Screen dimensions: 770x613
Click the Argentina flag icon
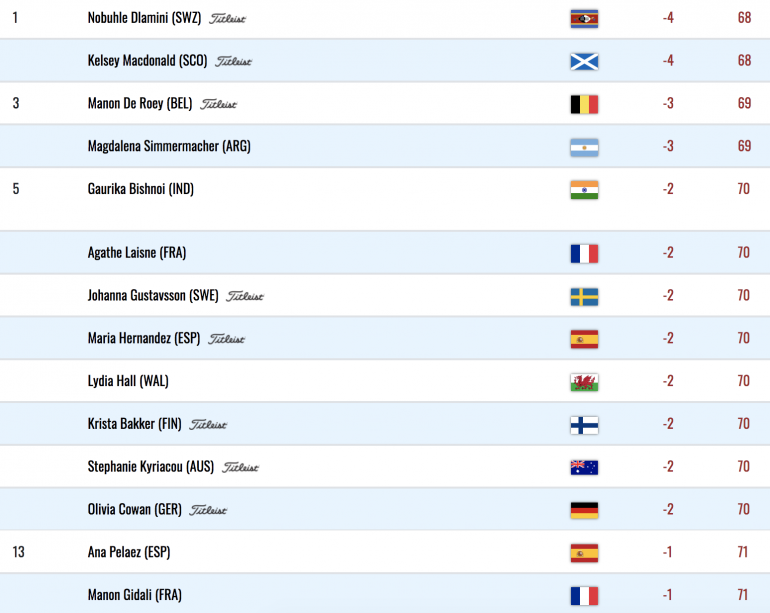click(584, 147)
